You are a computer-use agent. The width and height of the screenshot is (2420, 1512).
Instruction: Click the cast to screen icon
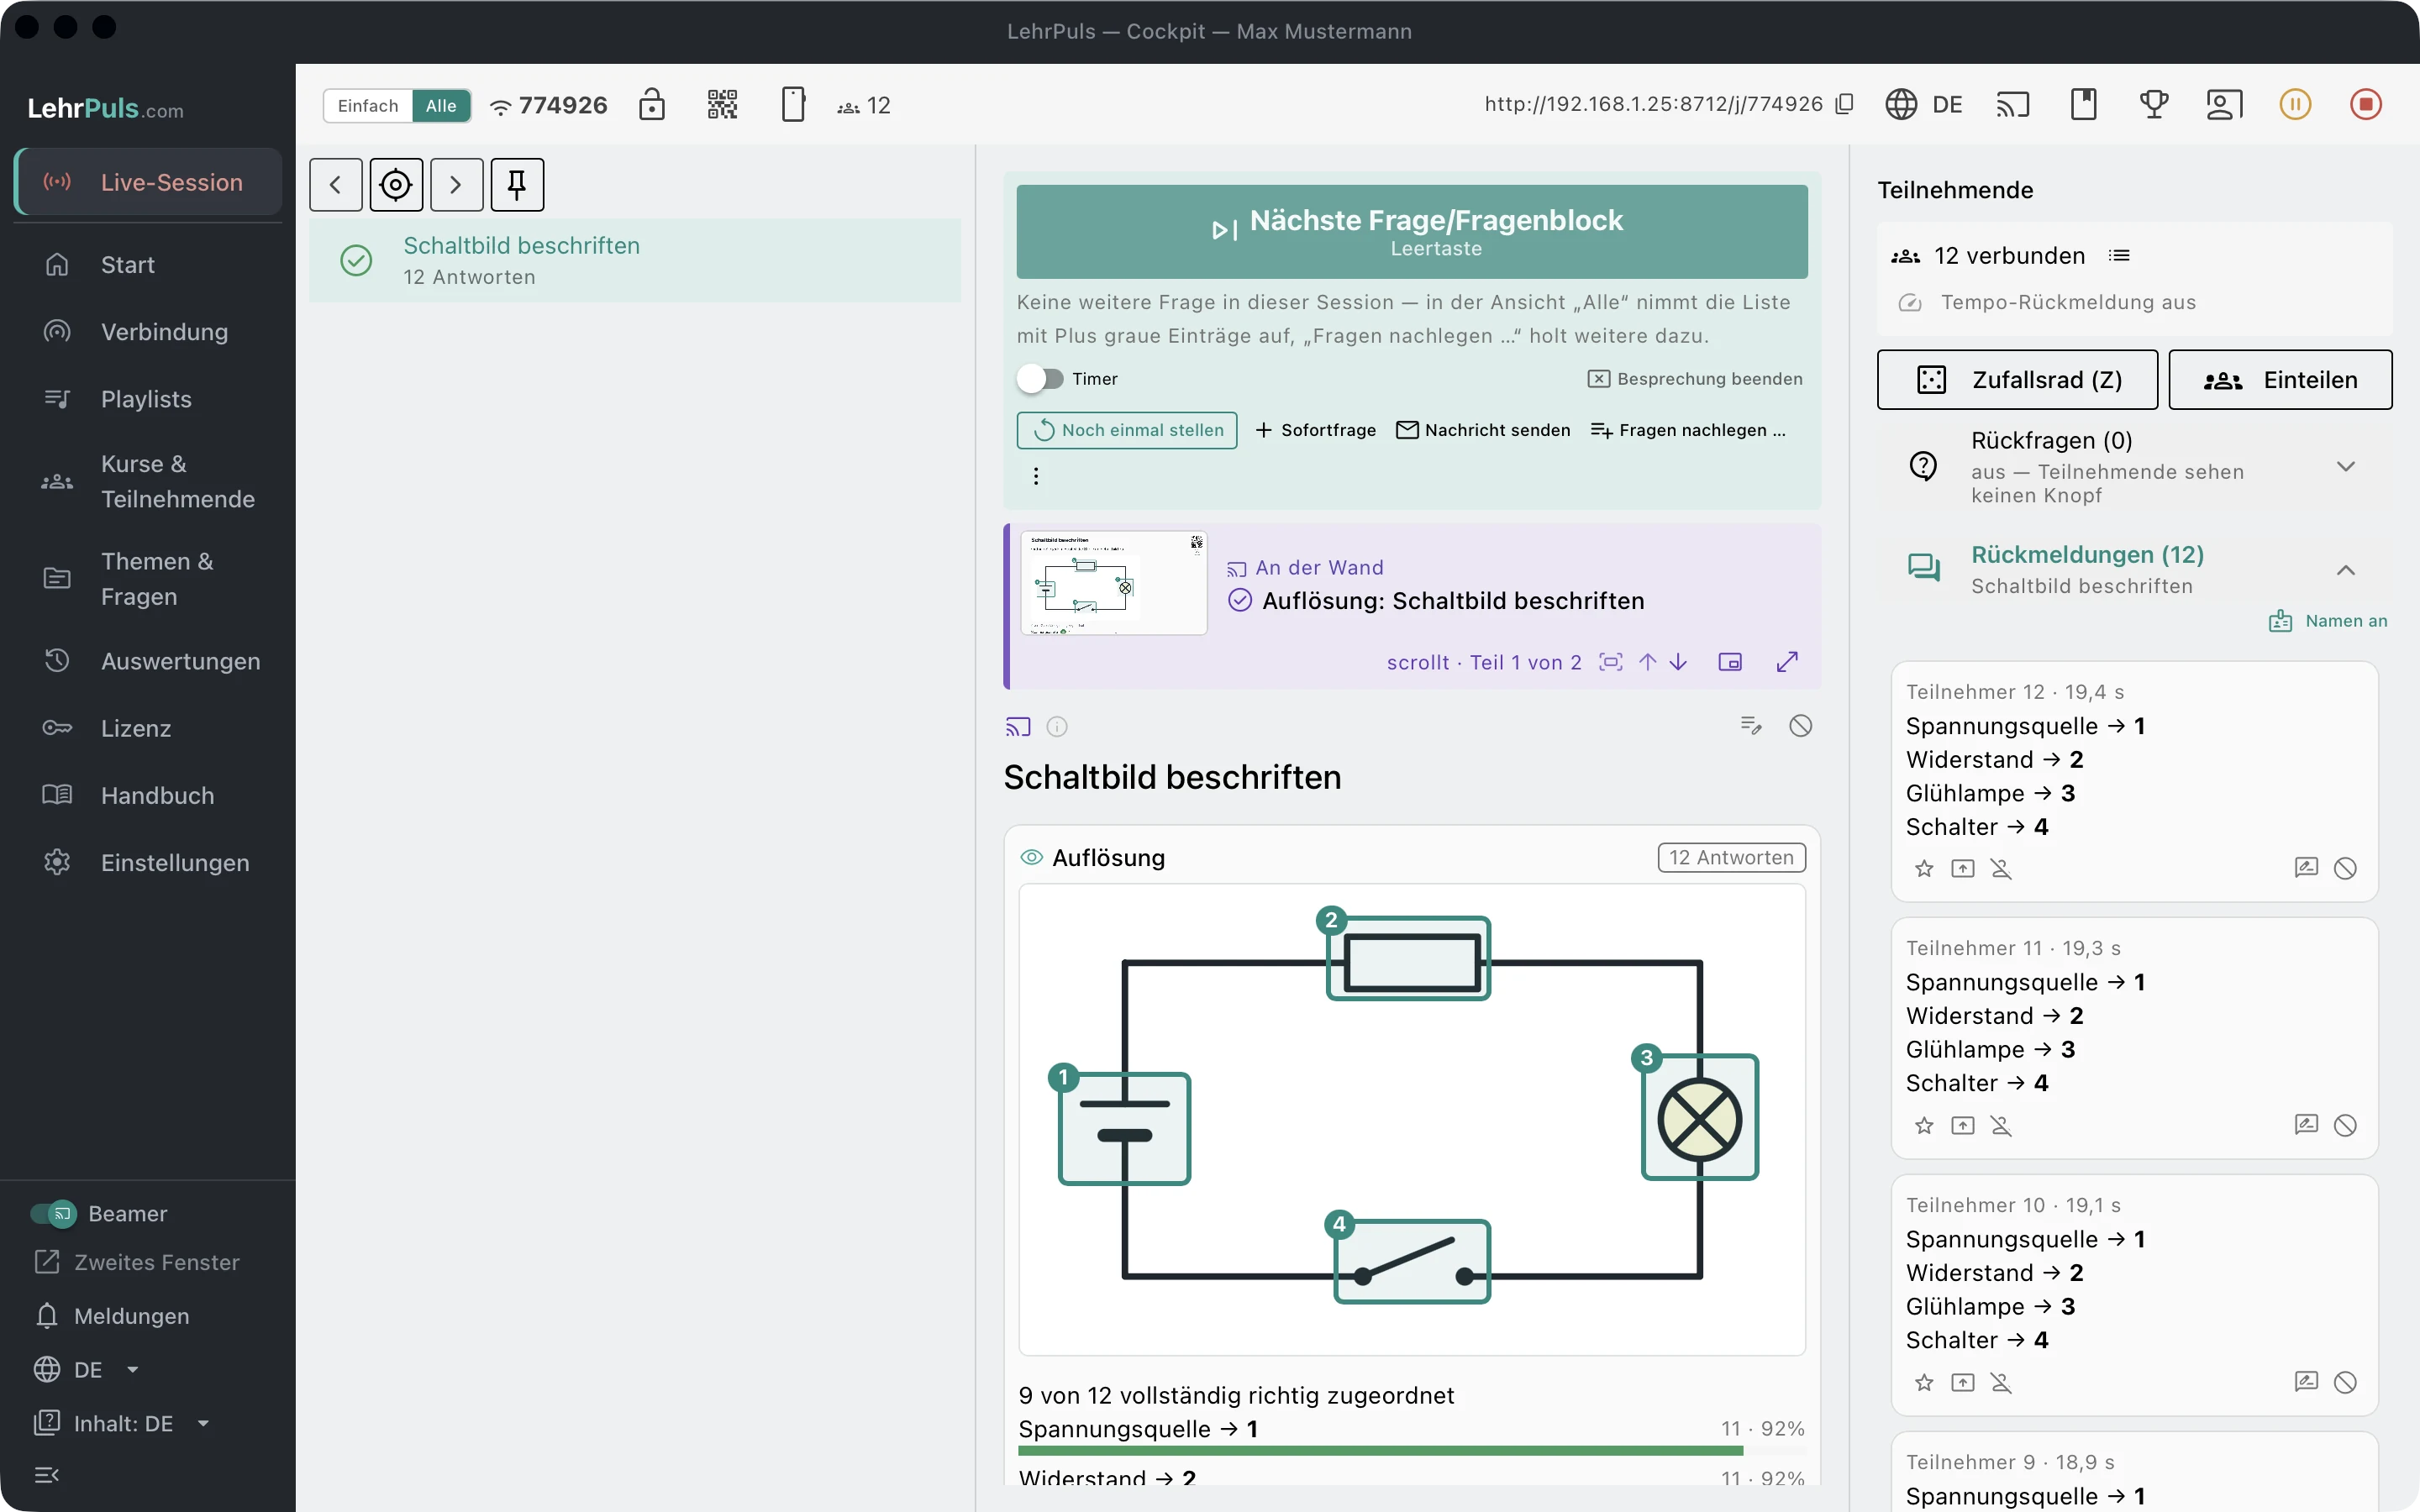point(2013,104)
